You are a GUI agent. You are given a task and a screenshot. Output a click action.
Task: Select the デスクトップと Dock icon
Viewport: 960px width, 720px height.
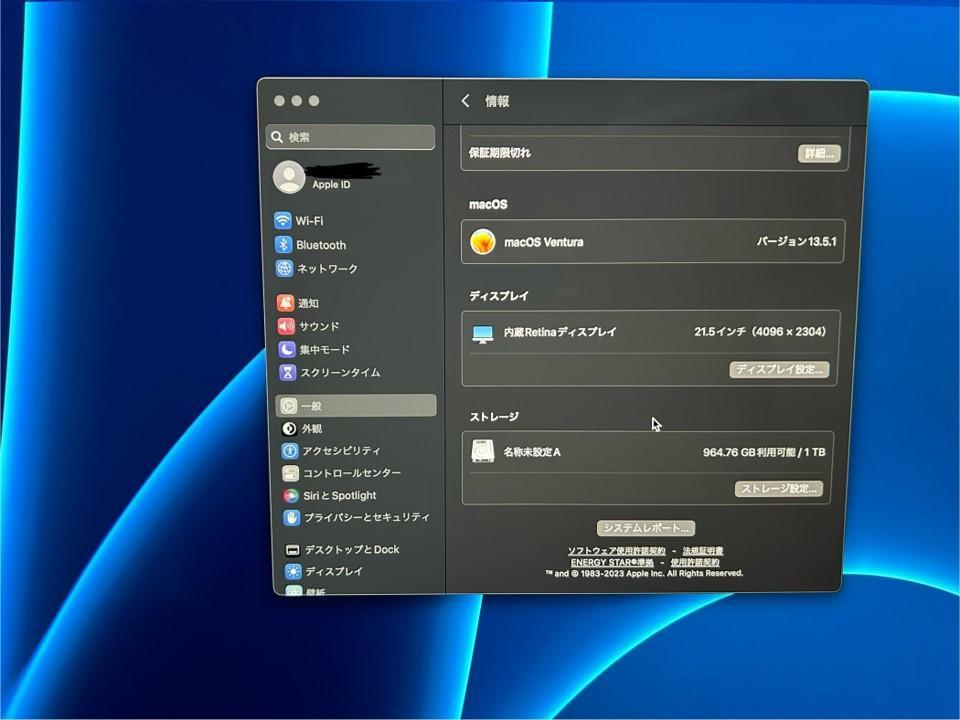tap(293, 549)
